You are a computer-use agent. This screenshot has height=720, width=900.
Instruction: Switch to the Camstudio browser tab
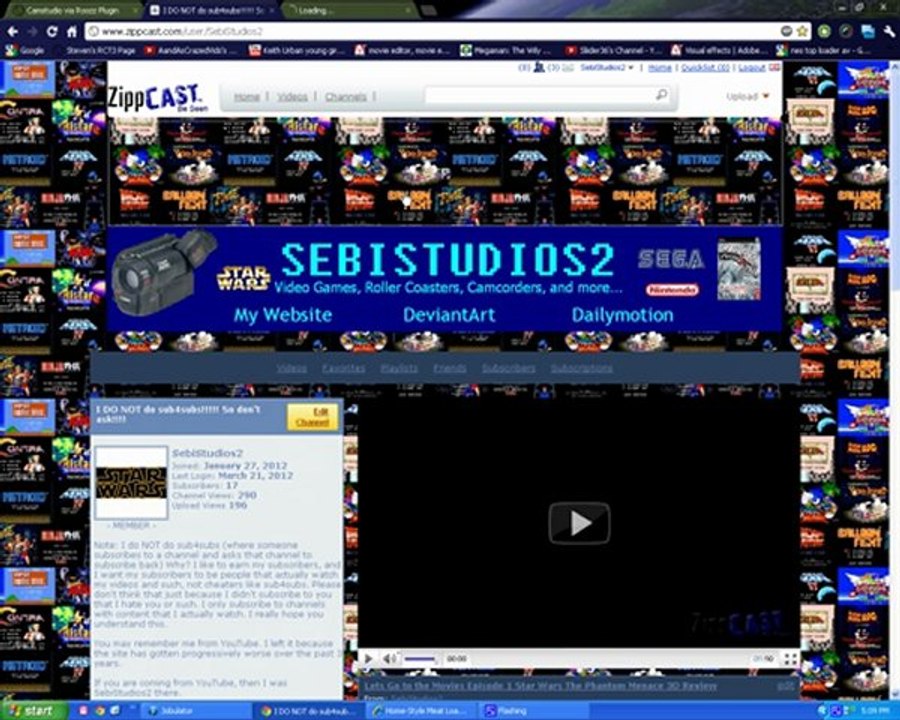(x=72, y=10)
